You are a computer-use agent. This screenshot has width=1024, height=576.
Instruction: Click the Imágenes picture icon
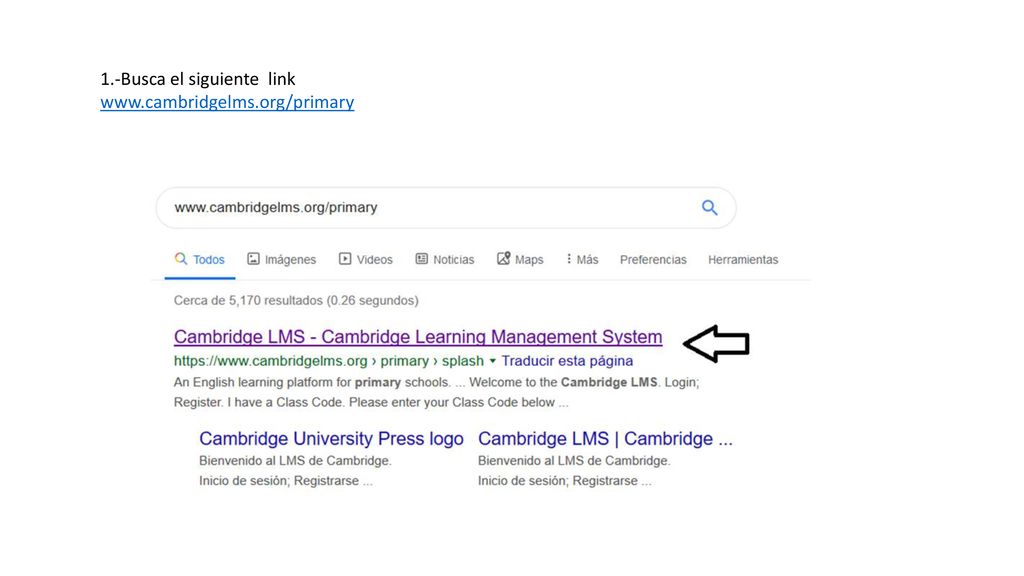pyautogui.click(x=253, y=259)
